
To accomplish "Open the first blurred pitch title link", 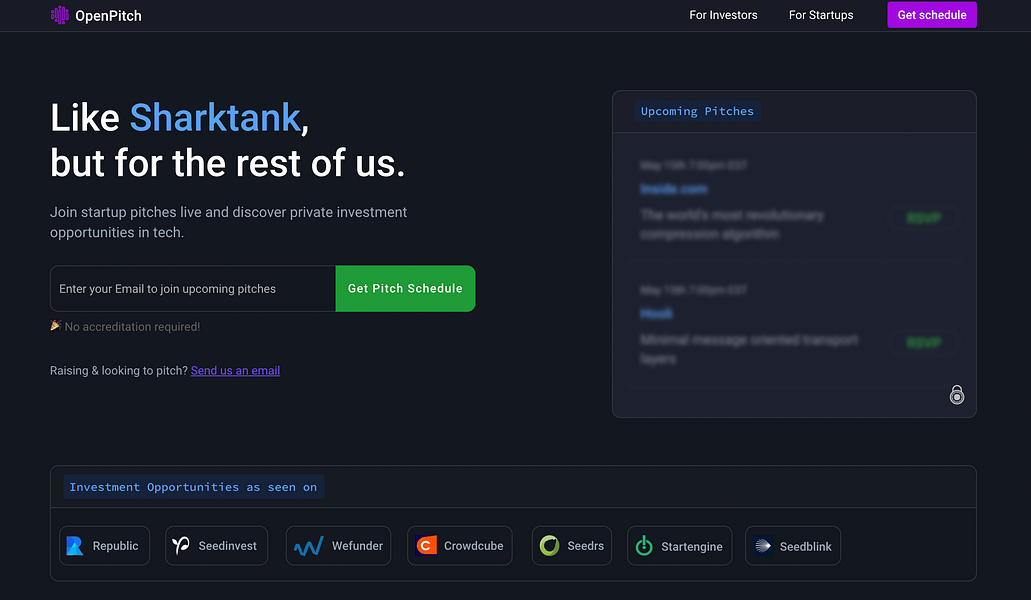I will click(674, 189).
